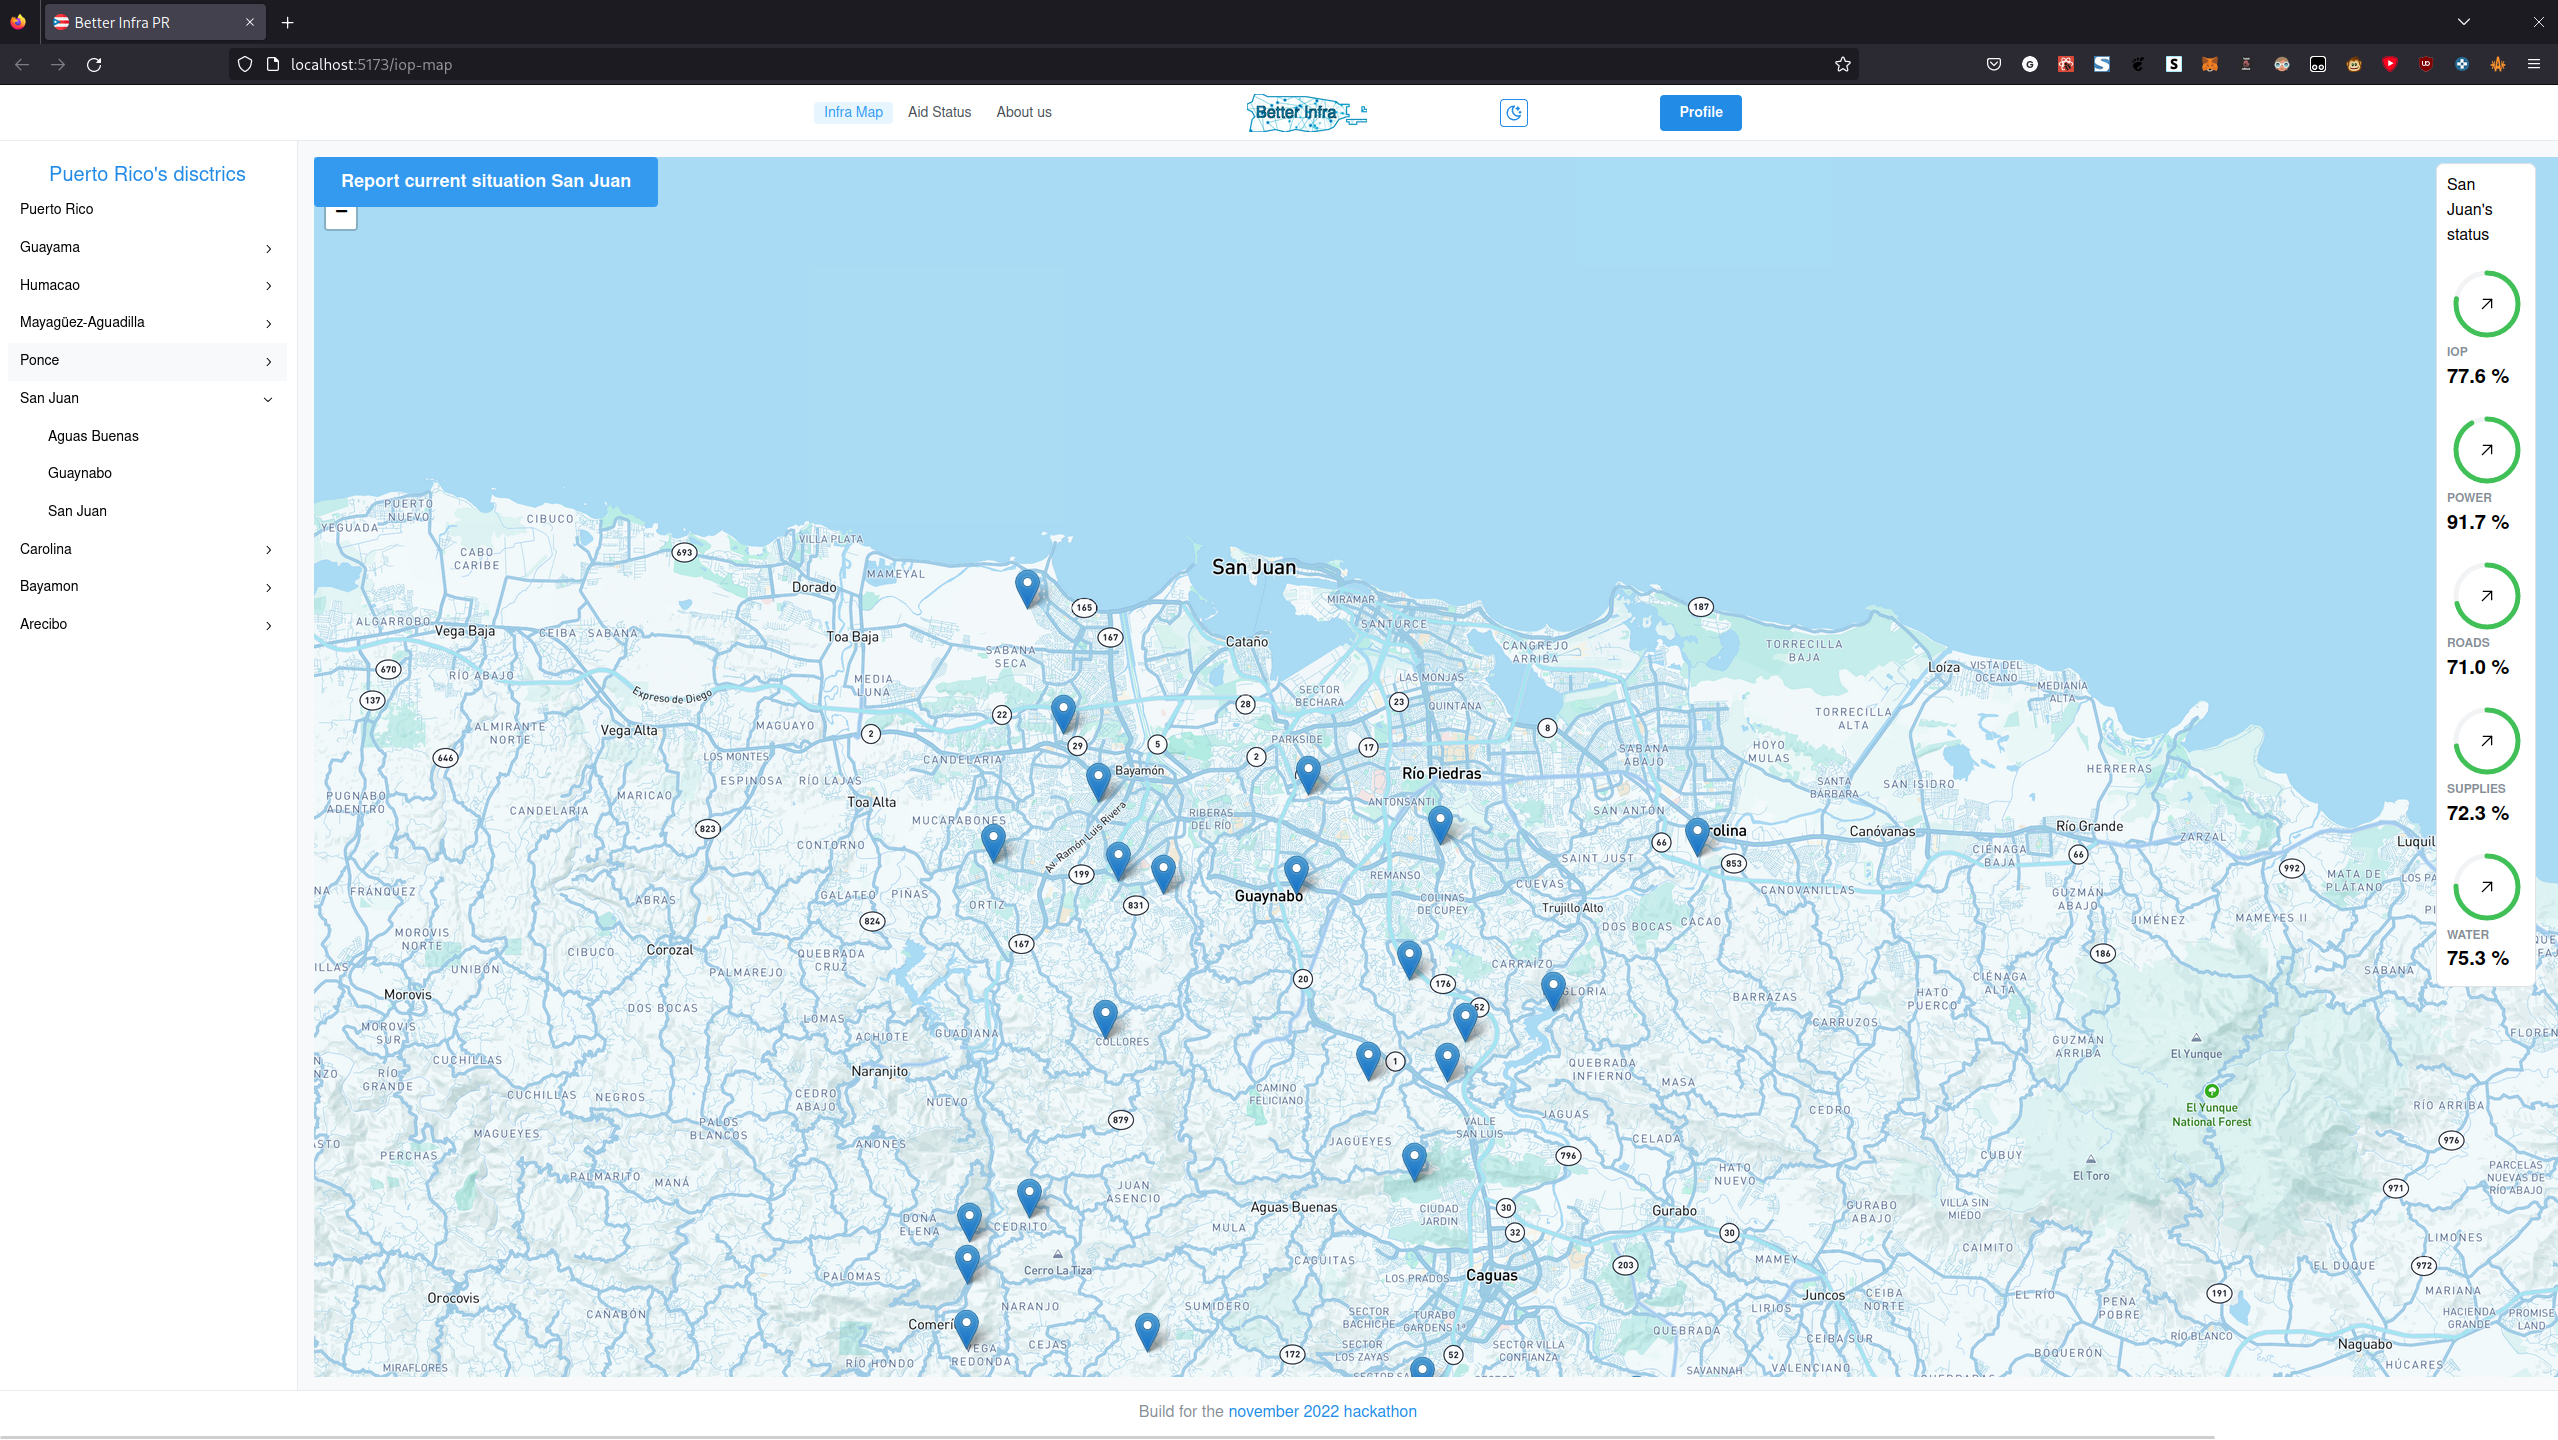Open the WATER status arrow icon
The image size is (2558, 1440).
tap(2486, 887)
